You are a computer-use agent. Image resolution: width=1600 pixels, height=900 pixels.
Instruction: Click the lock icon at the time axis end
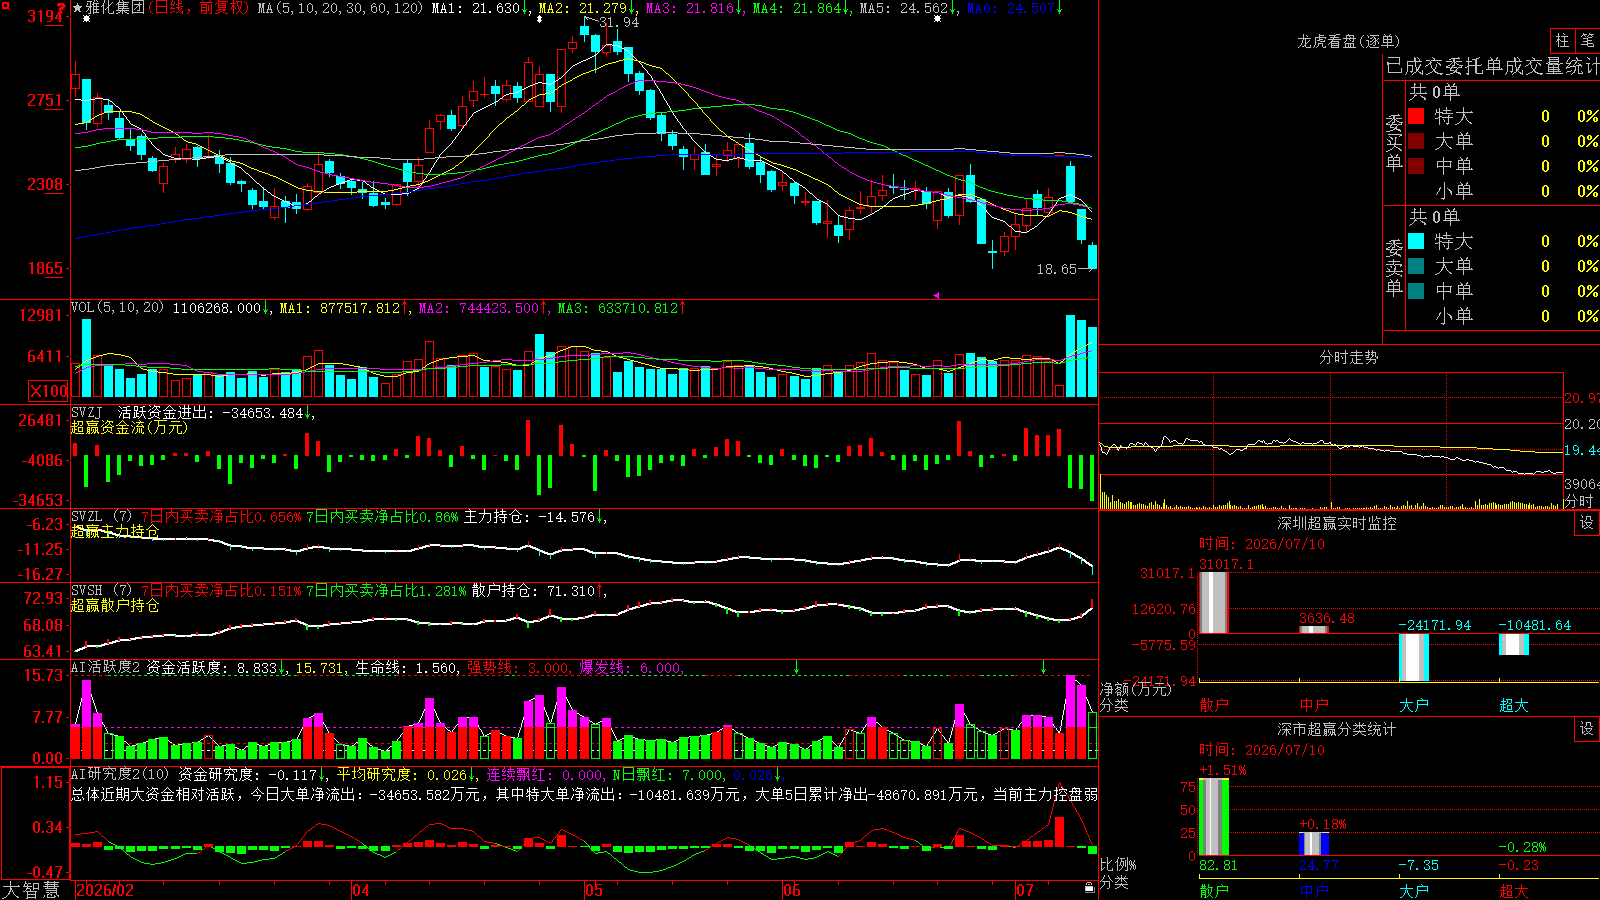pos(1090,888)
